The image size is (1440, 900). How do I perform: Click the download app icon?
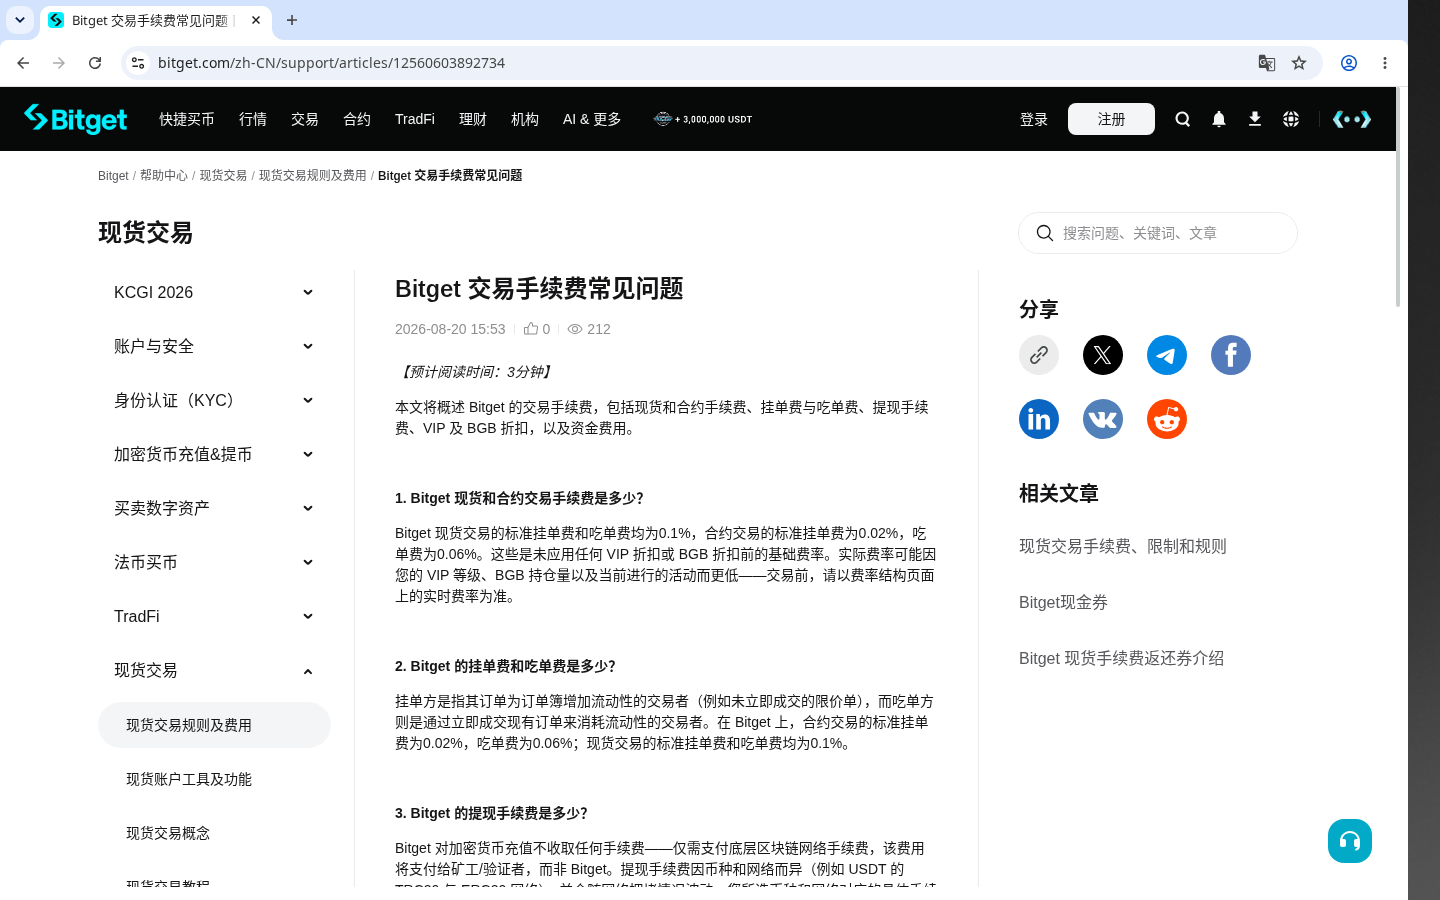(1255, 119)
